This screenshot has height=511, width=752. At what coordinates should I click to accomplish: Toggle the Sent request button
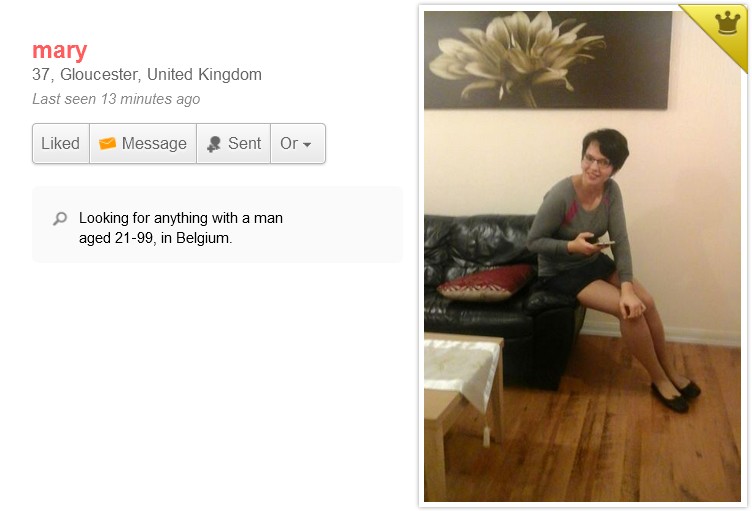pos(234,143)
